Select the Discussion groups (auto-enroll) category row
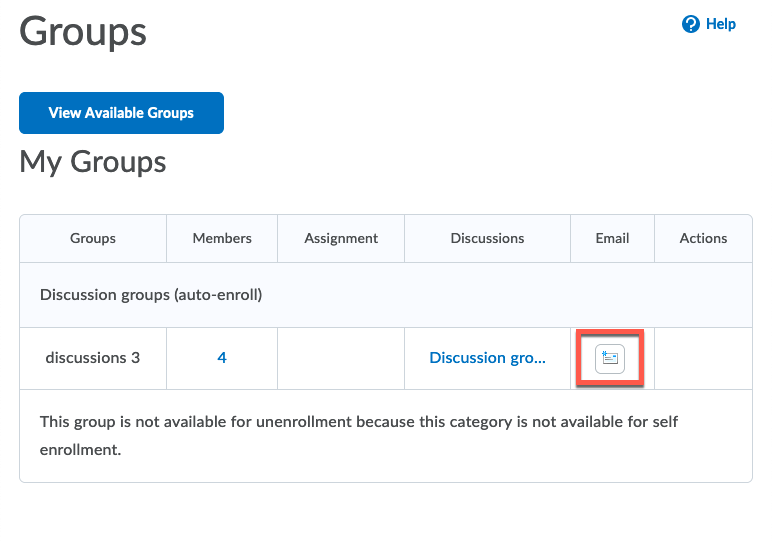The image size is (772, 541). click(151, 295)
